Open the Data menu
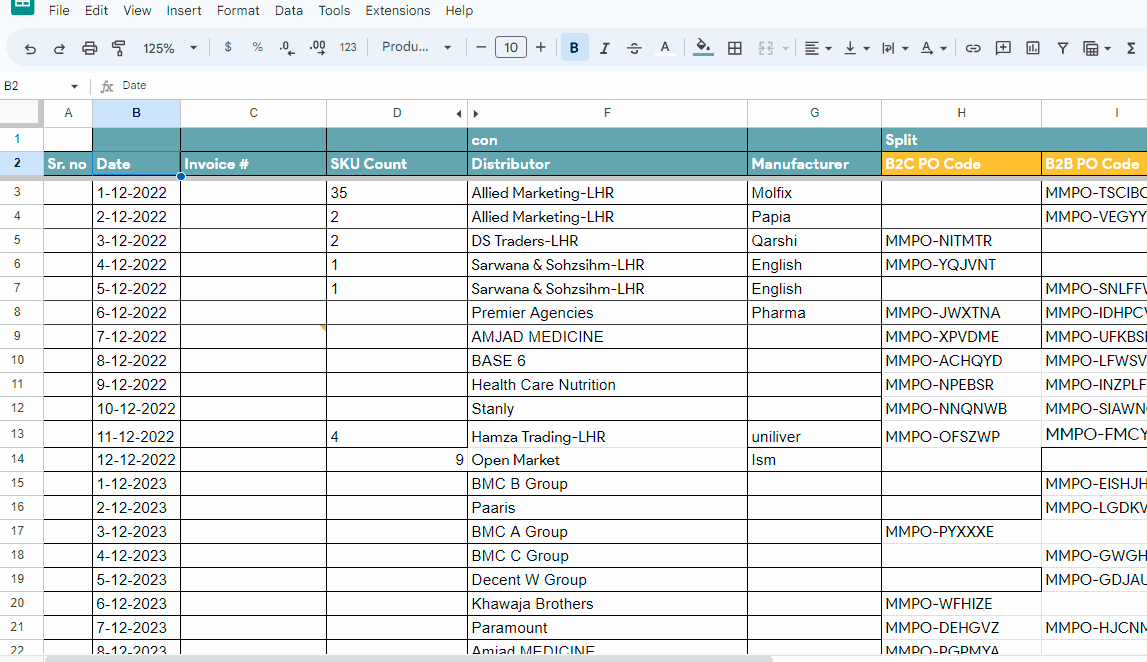Viewport: 1147px width, 662px height. (289, 10)
